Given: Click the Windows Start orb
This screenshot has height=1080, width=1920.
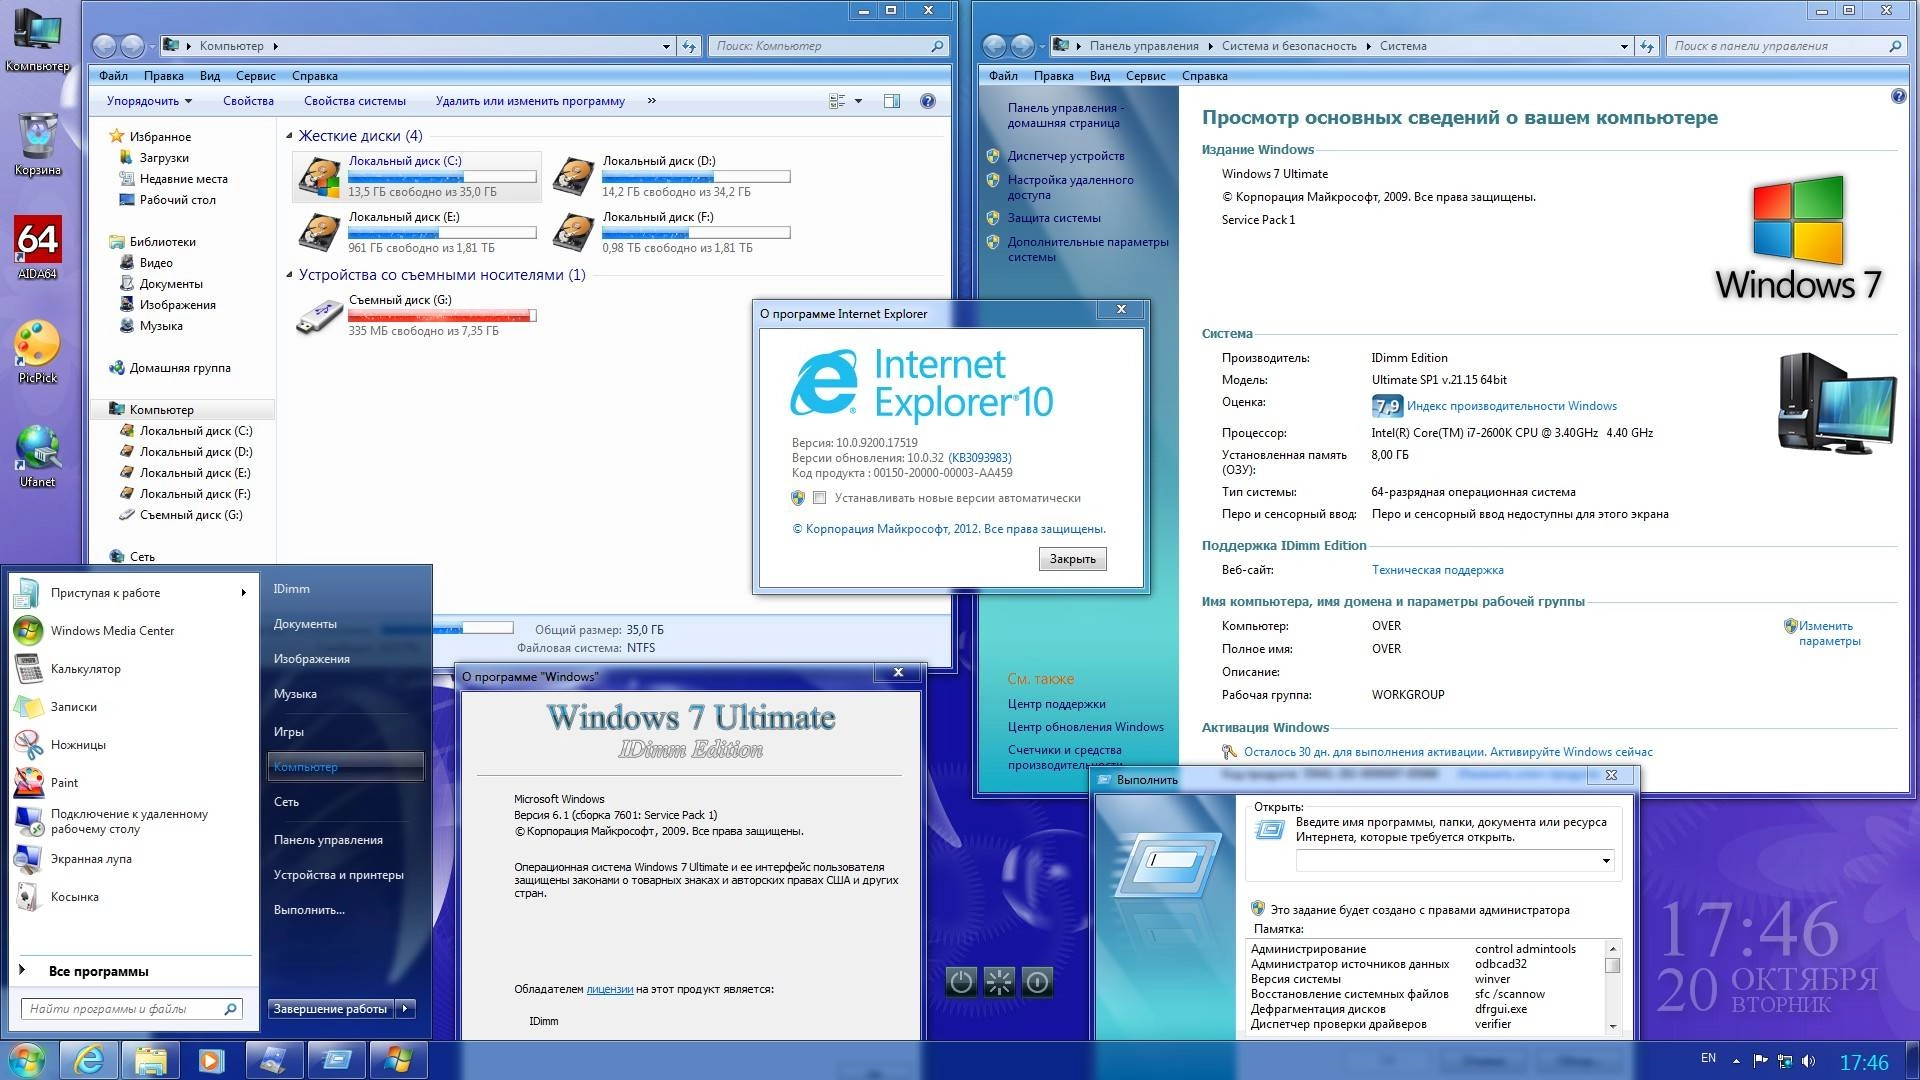Looking at the screenshot, I should click(26, 1060).
